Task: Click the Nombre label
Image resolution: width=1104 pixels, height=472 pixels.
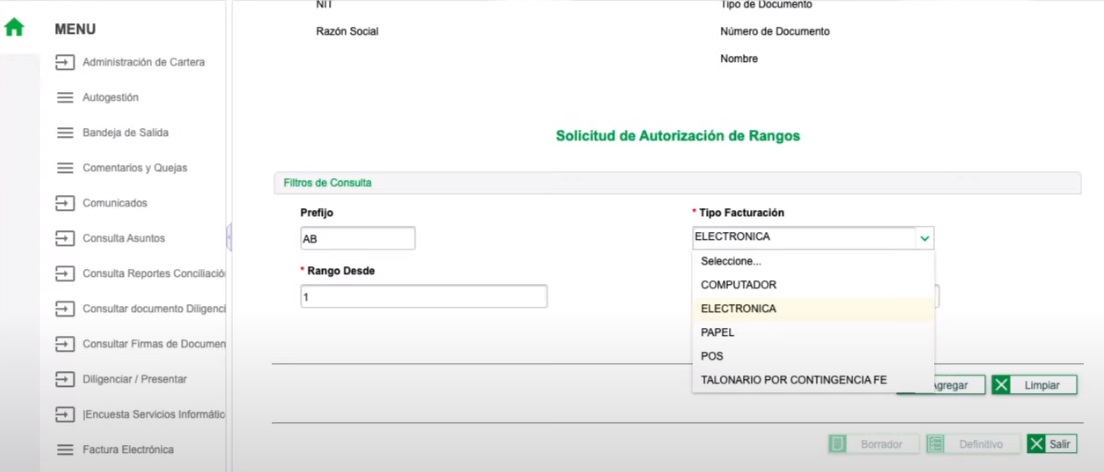Action: point(739,59)
